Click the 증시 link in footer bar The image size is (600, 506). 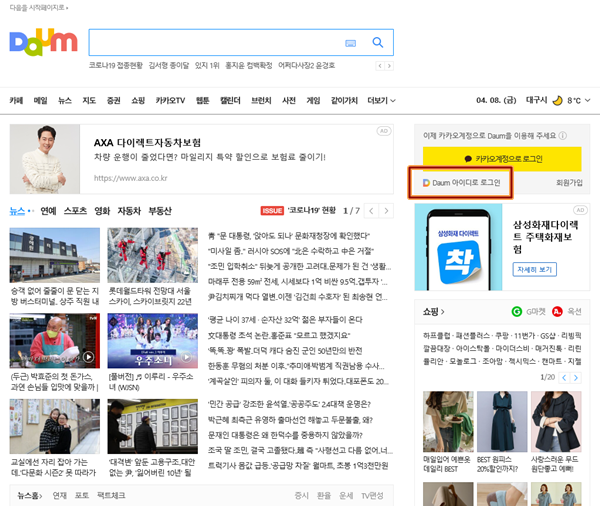302,496
